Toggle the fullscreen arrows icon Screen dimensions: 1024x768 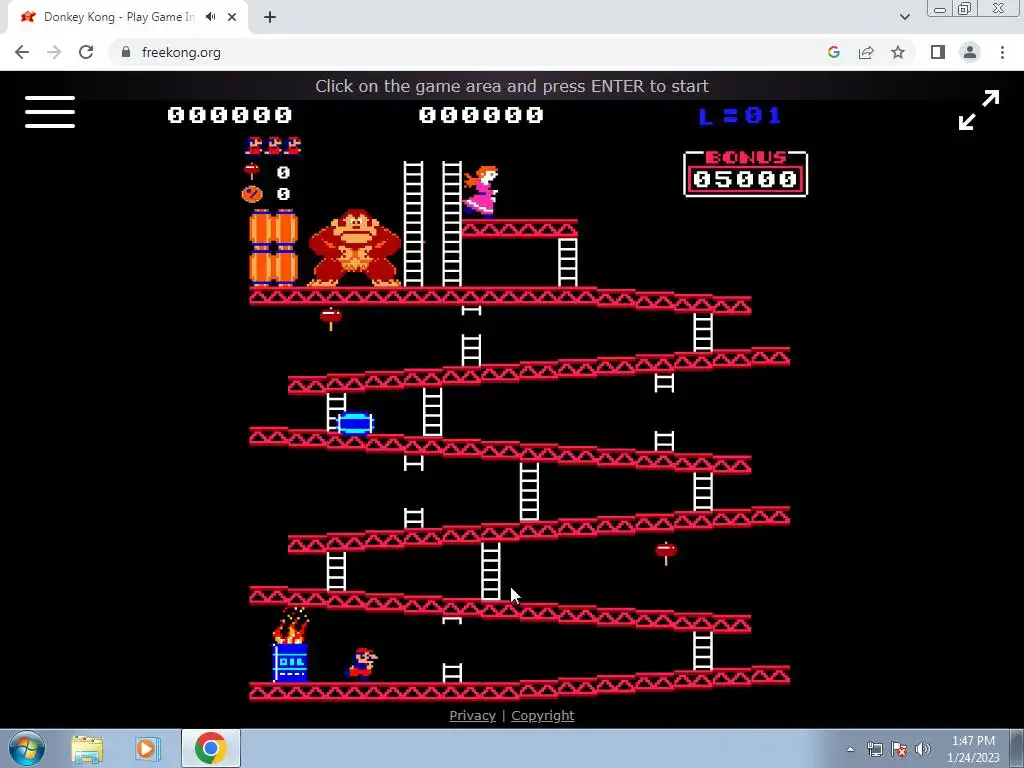click(x=978, y=110)
